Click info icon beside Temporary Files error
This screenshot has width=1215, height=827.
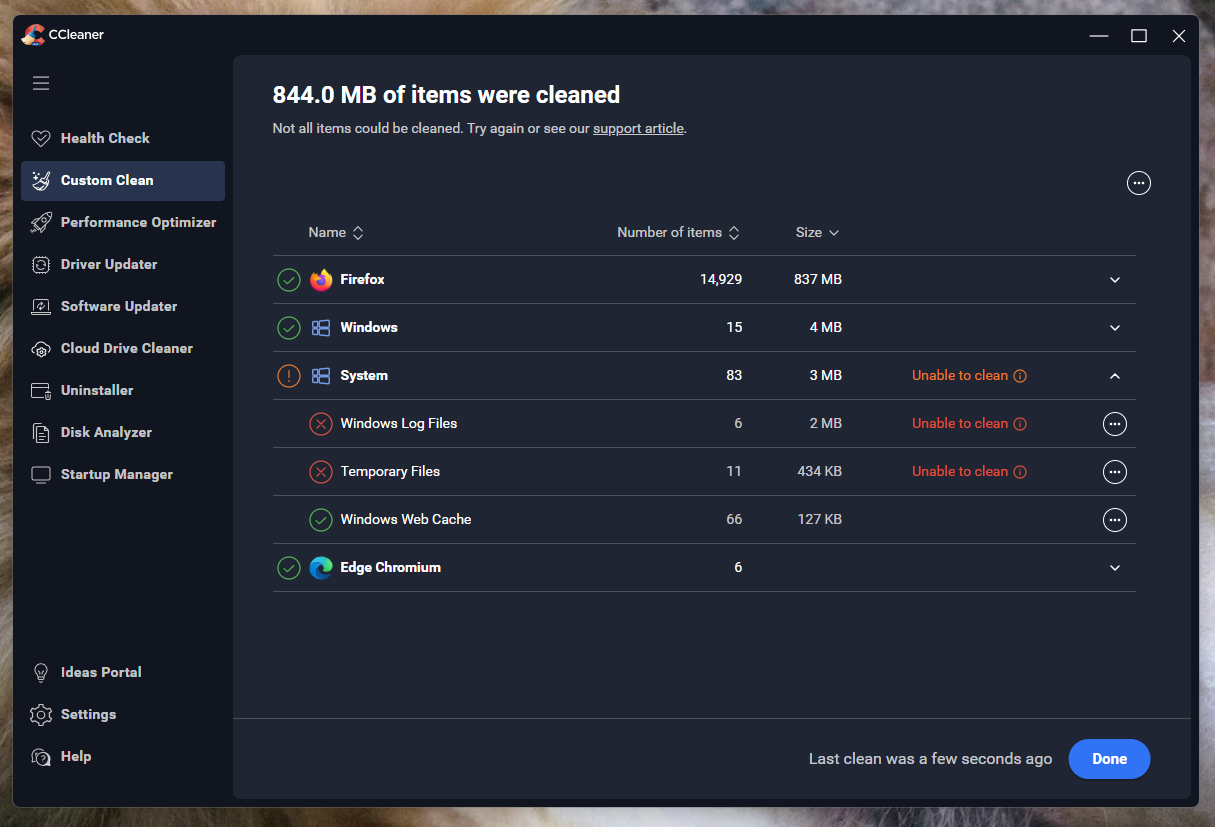pyautogui.click(x=1020, y=472)
